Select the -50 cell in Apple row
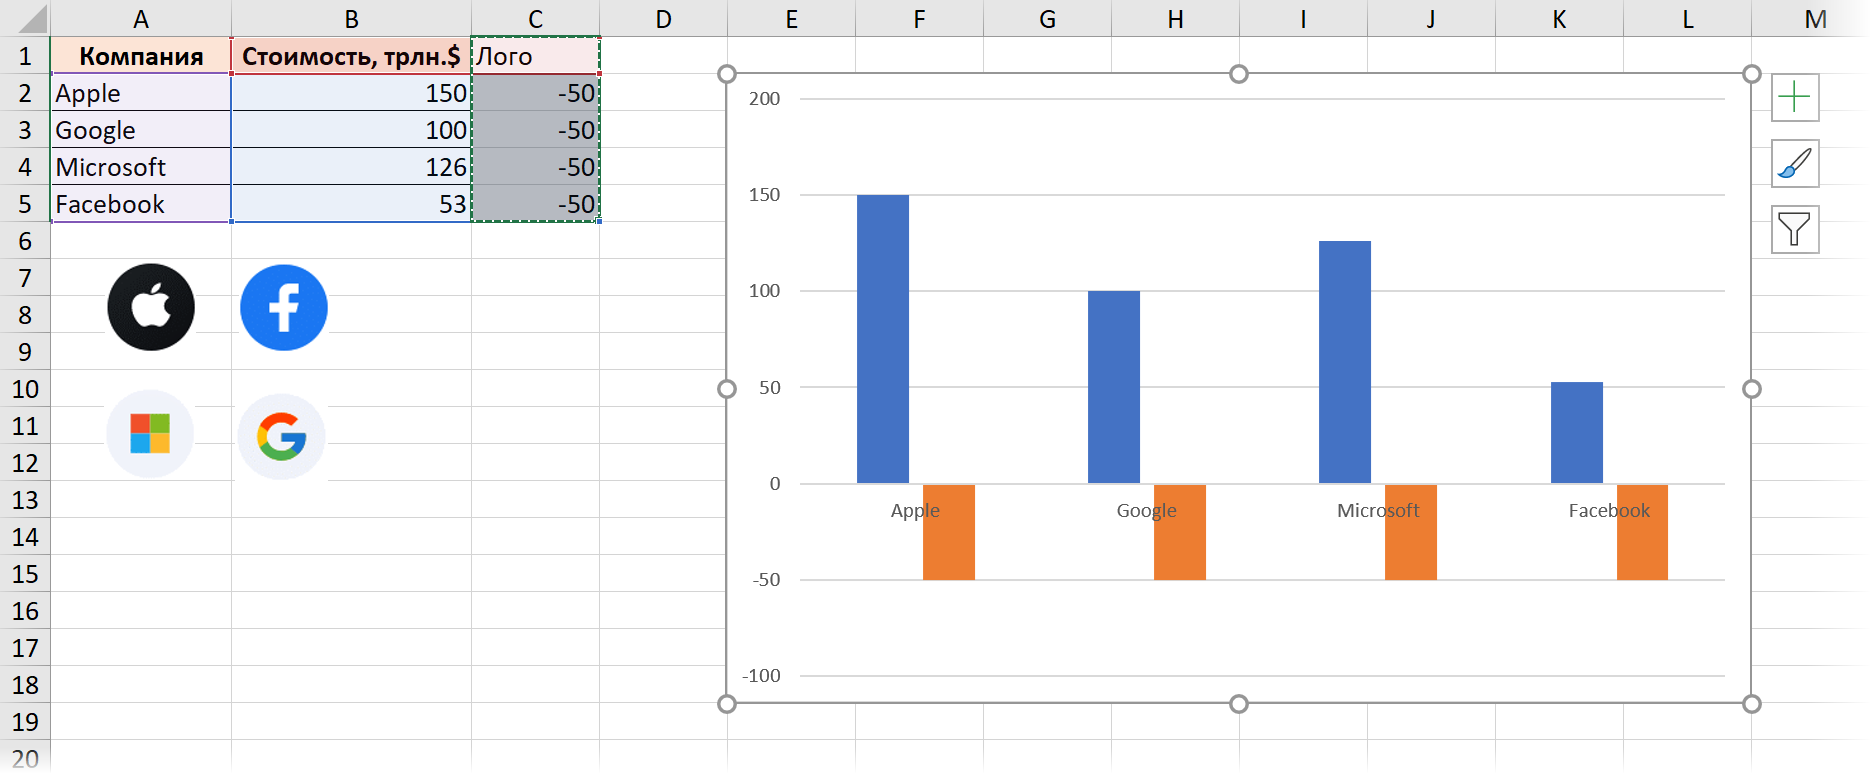The height and width of the screenshot is (774, 1871). click(535, 93)
